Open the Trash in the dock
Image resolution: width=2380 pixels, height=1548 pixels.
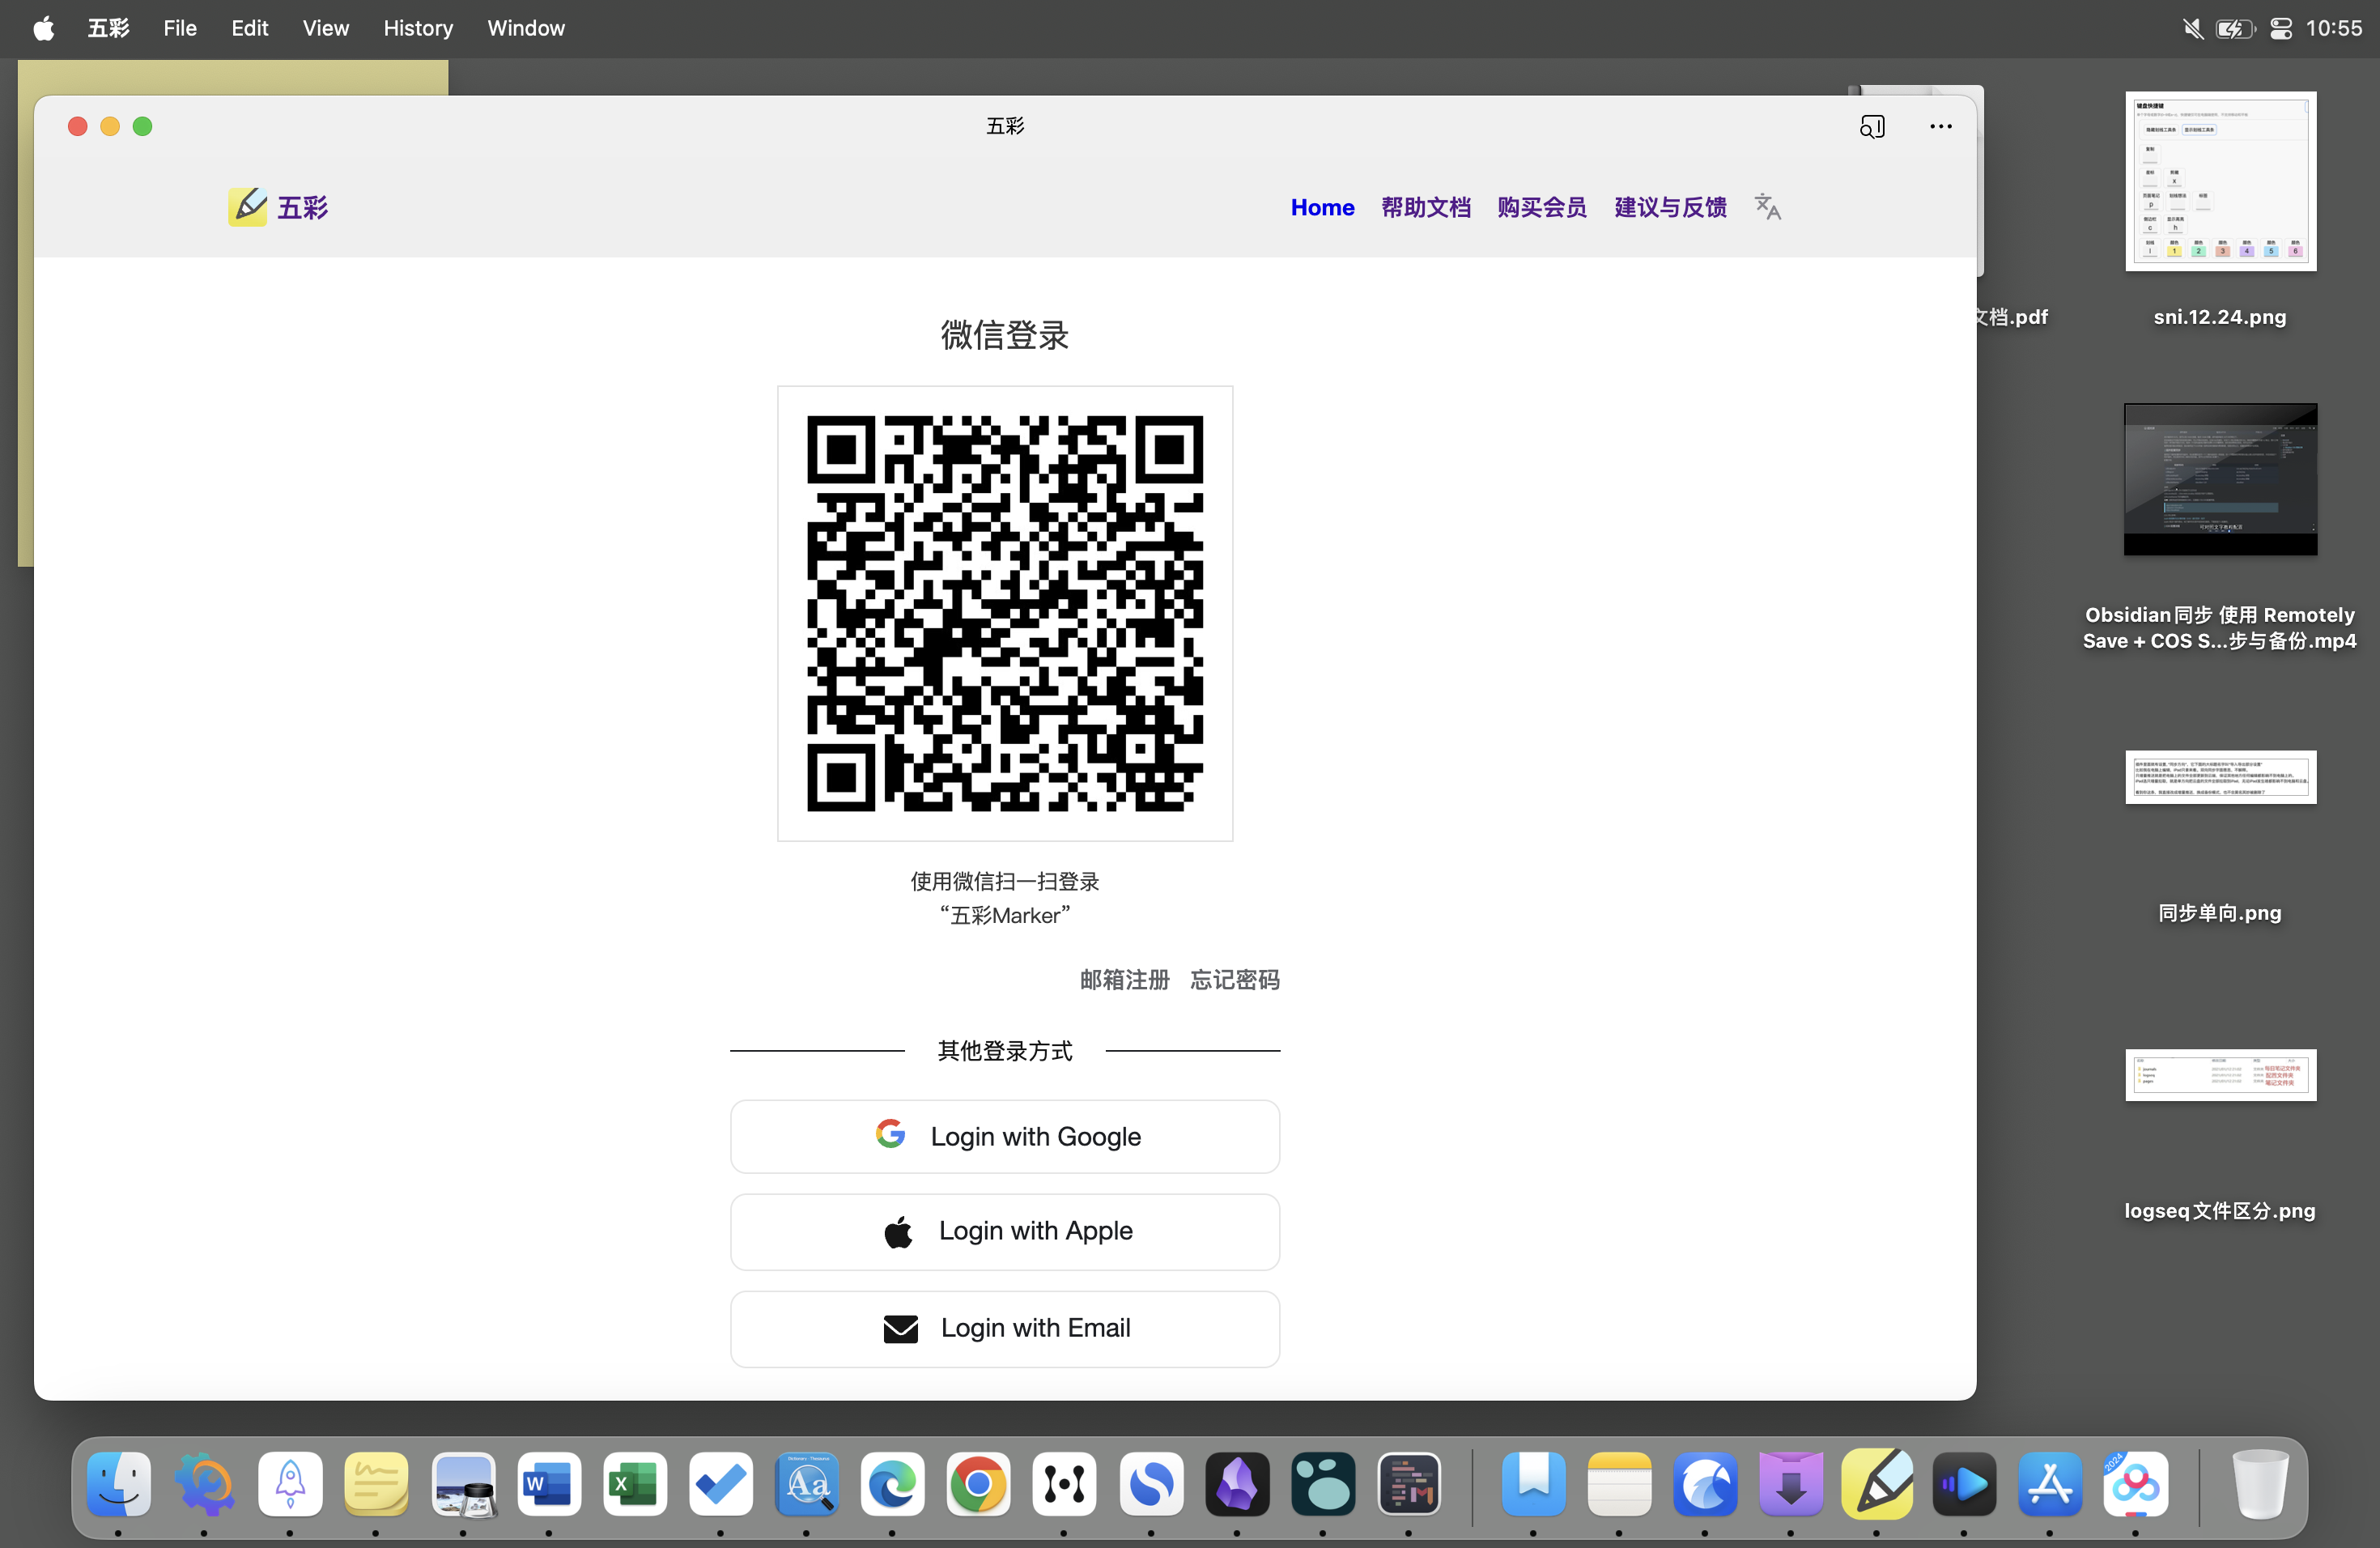2259,1484
